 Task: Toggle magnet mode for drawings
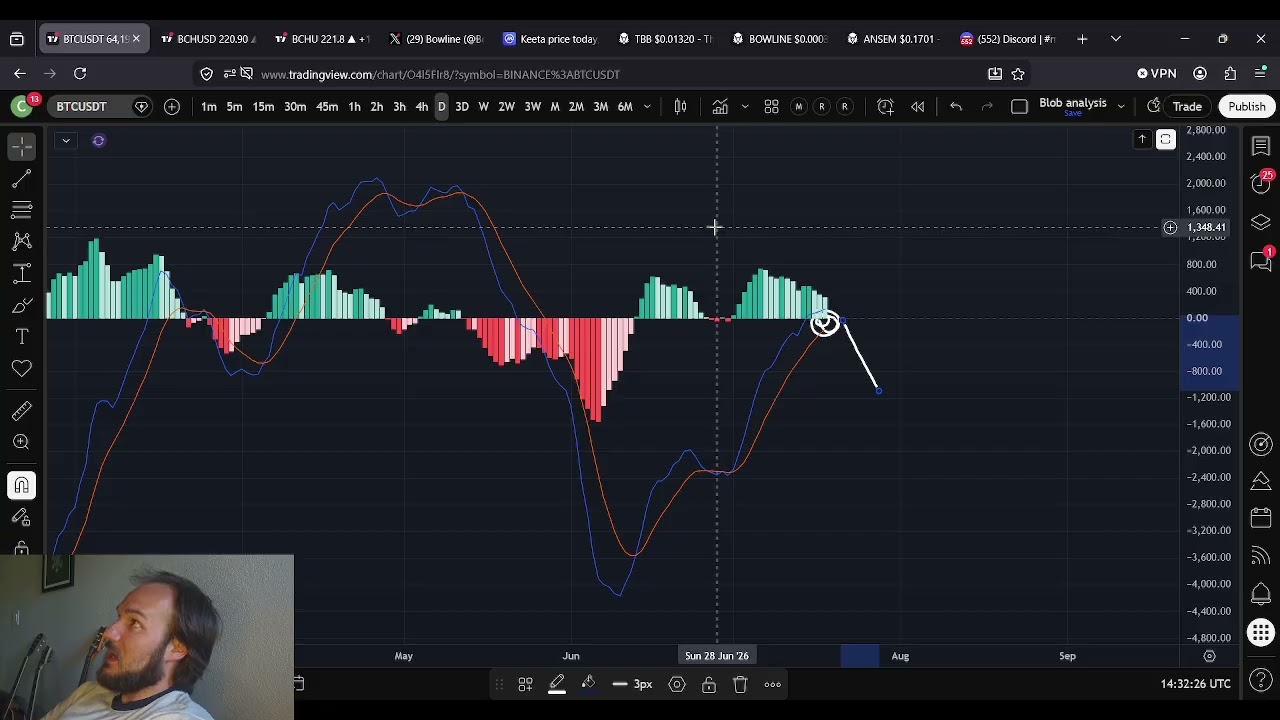(21, 486)
